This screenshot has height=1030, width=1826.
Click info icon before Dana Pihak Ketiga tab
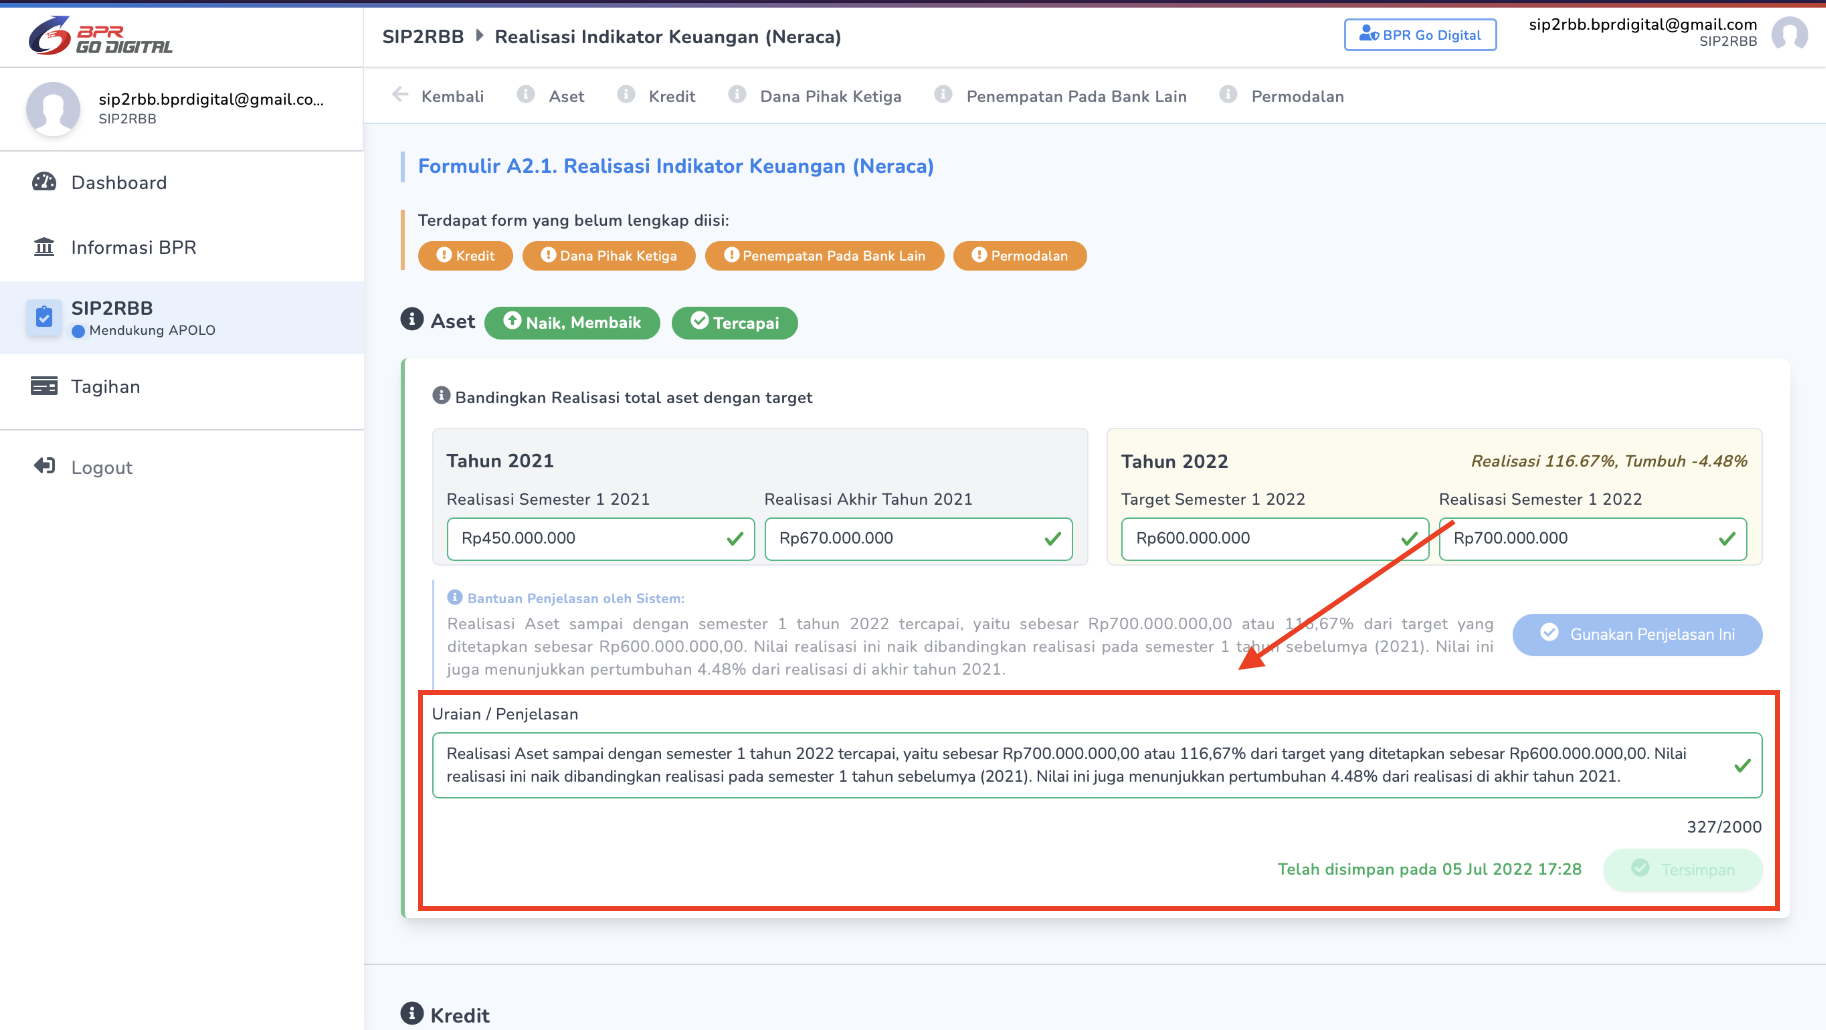[x=737, y=94]
